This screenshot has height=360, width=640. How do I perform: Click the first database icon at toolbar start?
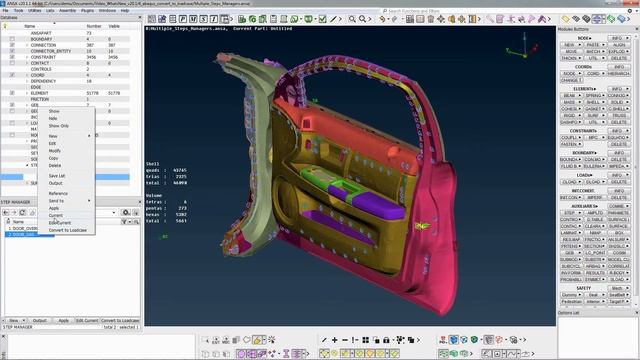[x=152, y=19]
